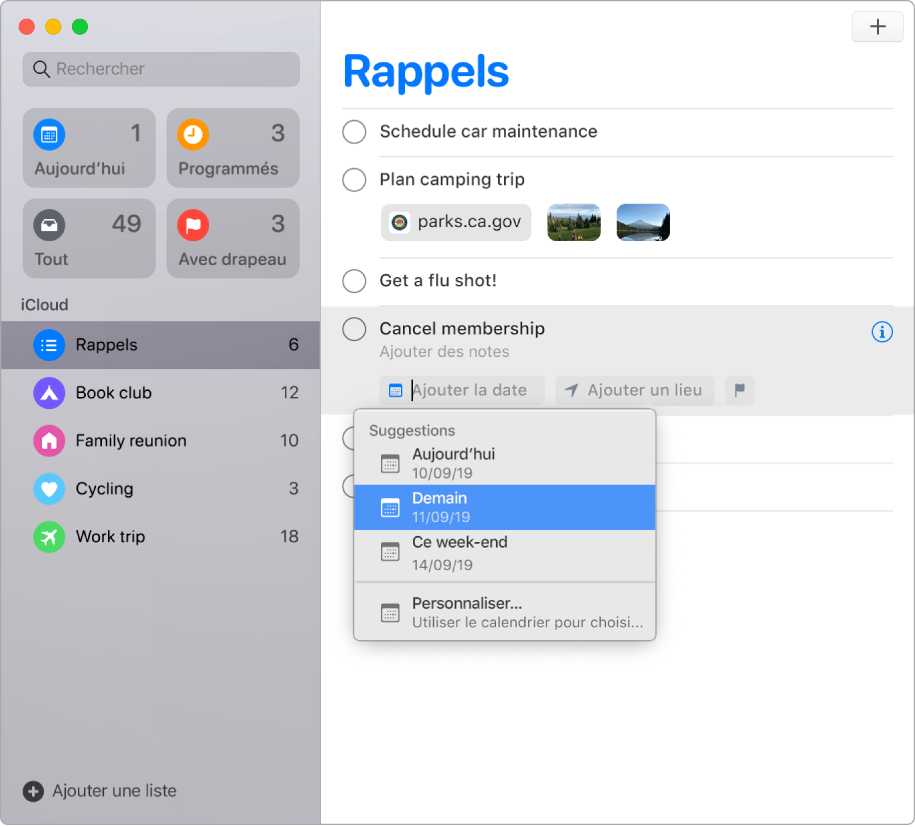Screen dimensions: 915x827
Task: Open the Book club list icon
Action: point(48,393)
